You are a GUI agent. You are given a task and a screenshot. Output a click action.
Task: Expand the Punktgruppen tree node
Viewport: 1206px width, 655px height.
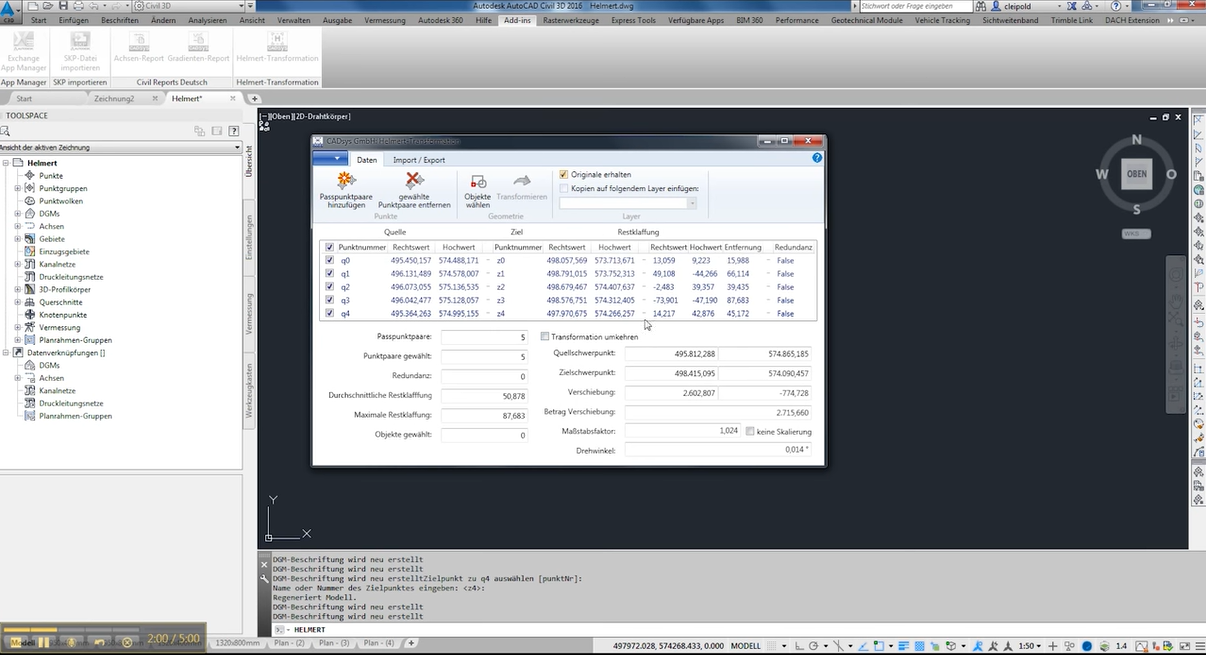17,189
